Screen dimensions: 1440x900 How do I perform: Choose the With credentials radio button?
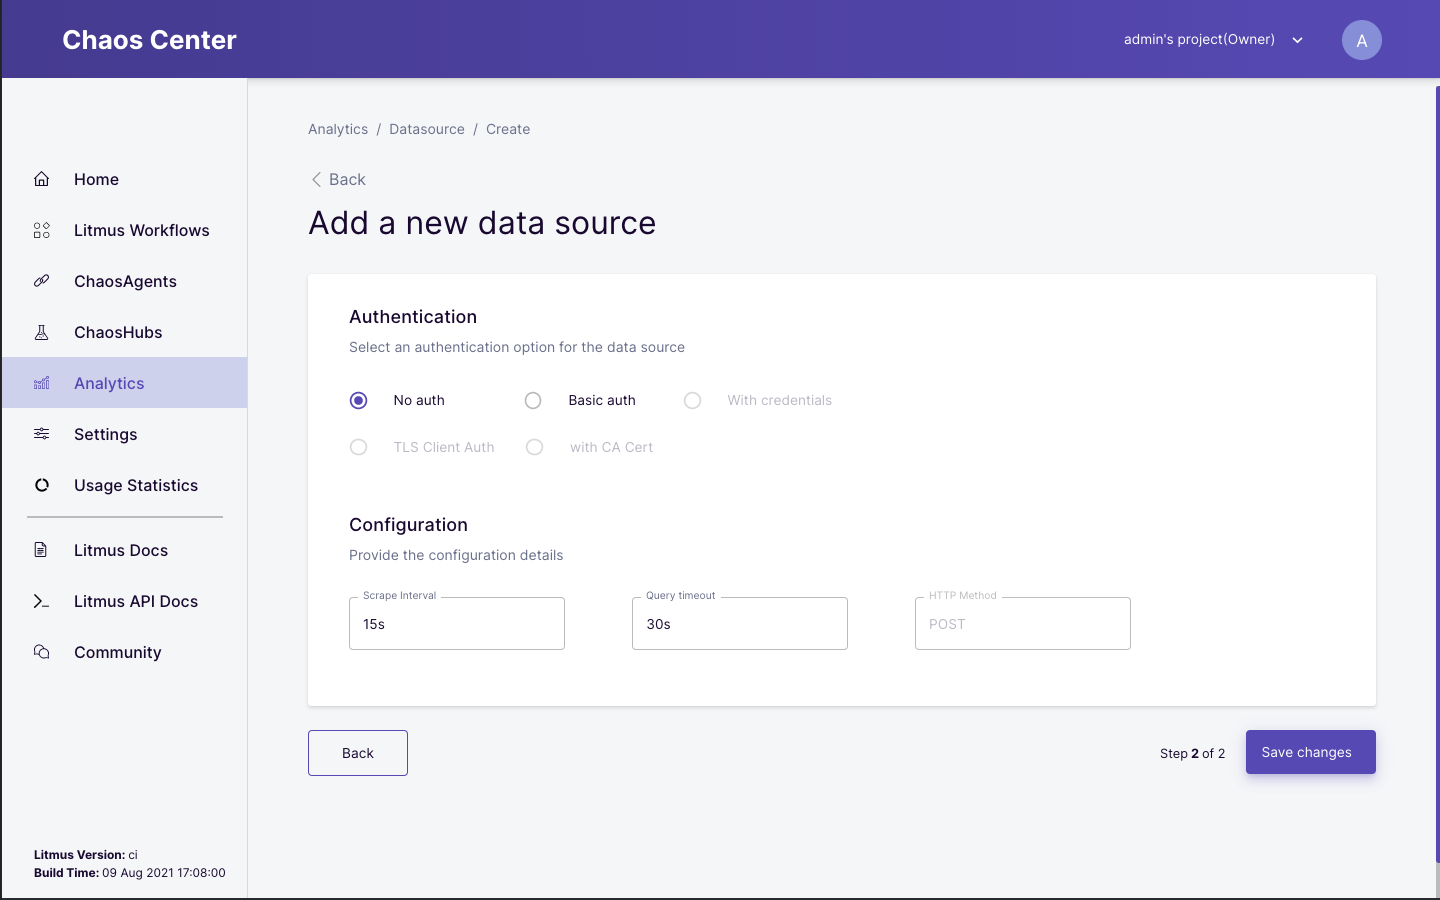click(x=692, y=400)
